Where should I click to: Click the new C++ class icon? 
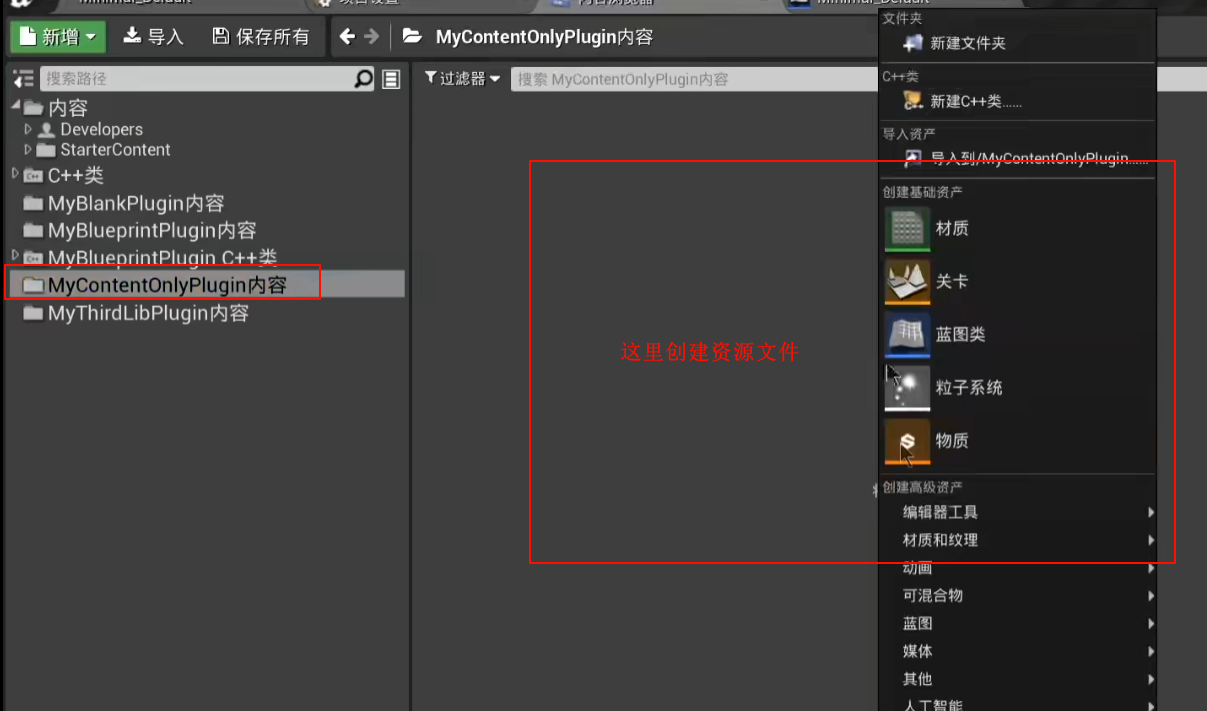[x=912, y=101]
